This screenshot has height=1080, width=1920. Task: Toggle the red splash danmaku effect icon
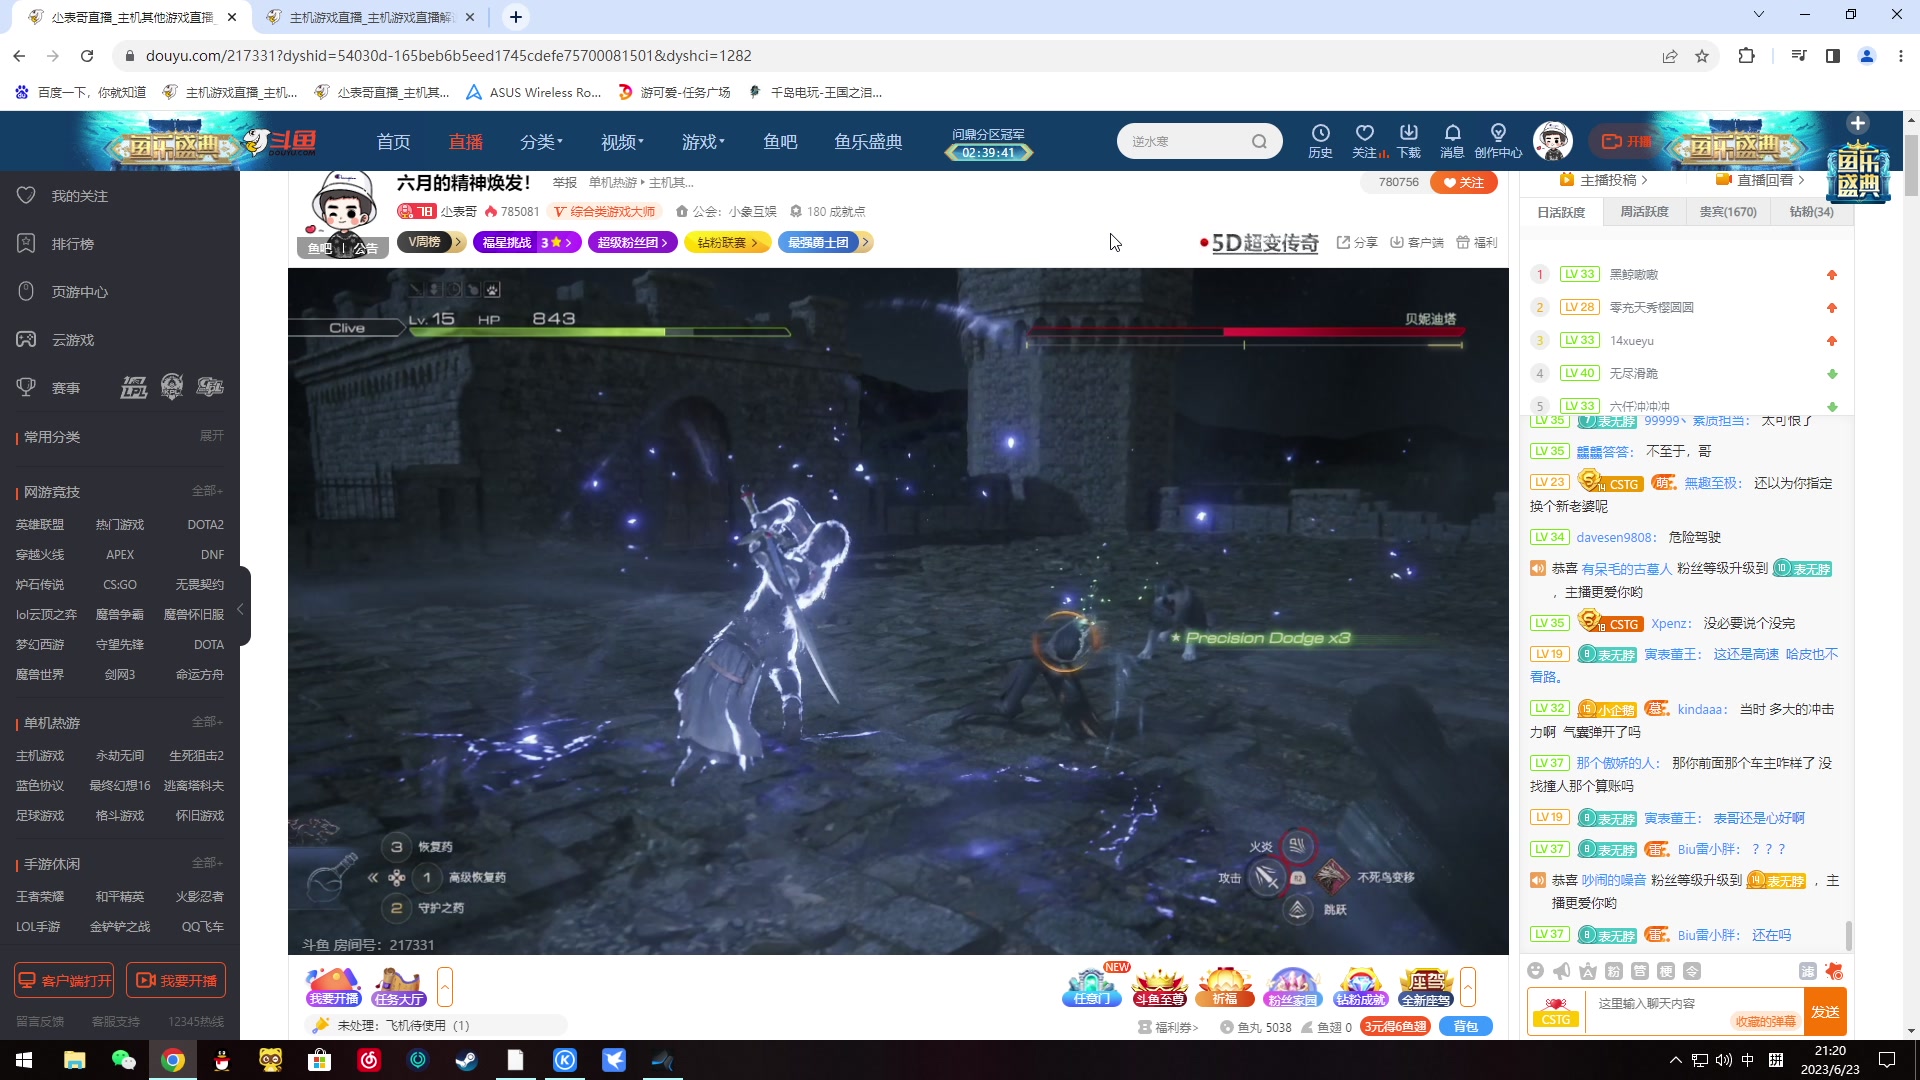point(1833,971)
